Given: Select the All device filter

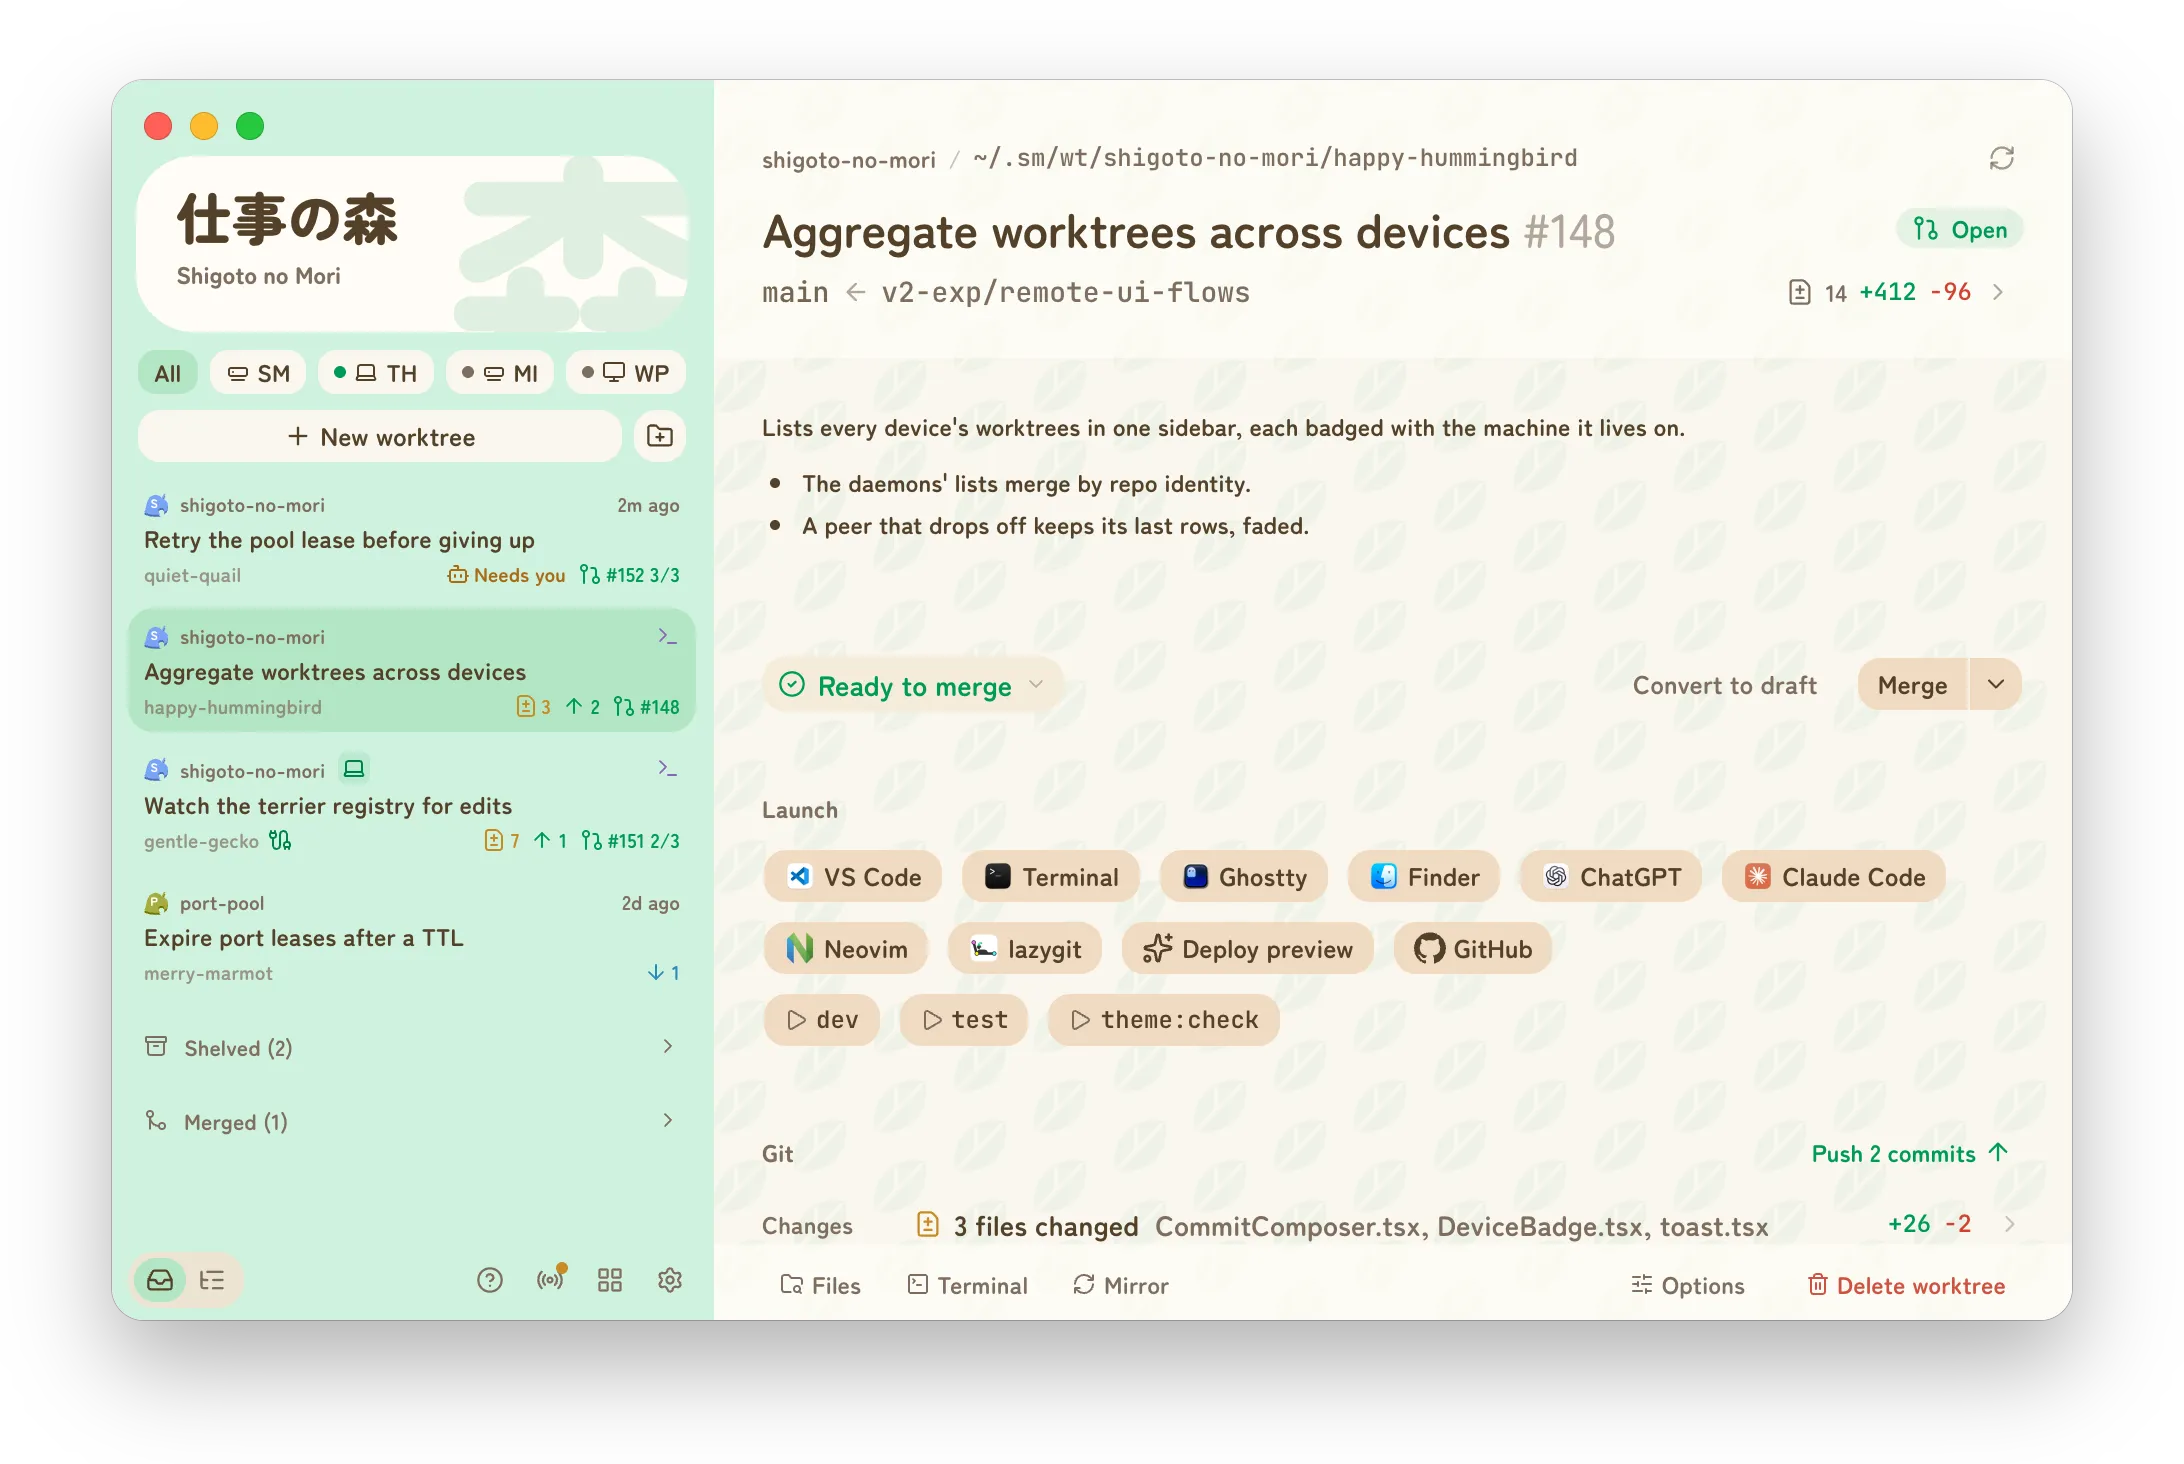Looking at the screenshot, I should tap(168, 373).
